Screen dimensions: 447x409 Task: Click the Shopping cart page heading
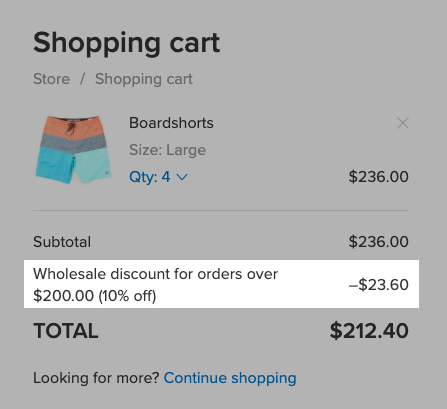point(127,44)
